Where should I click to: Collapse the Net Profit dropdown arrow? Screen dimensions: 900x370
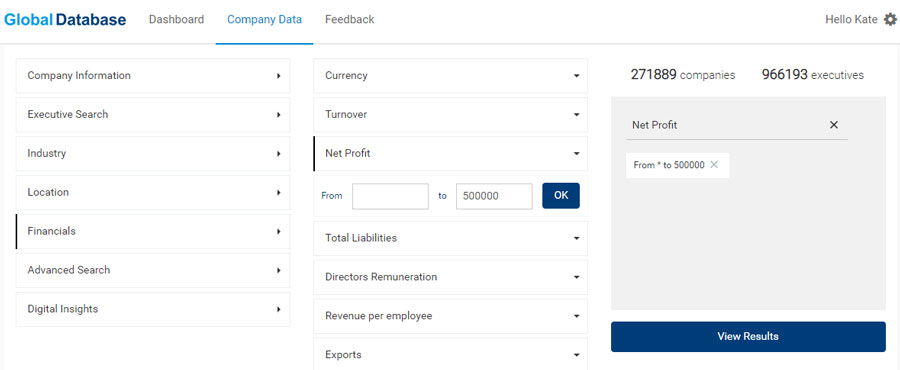[576, 154]
